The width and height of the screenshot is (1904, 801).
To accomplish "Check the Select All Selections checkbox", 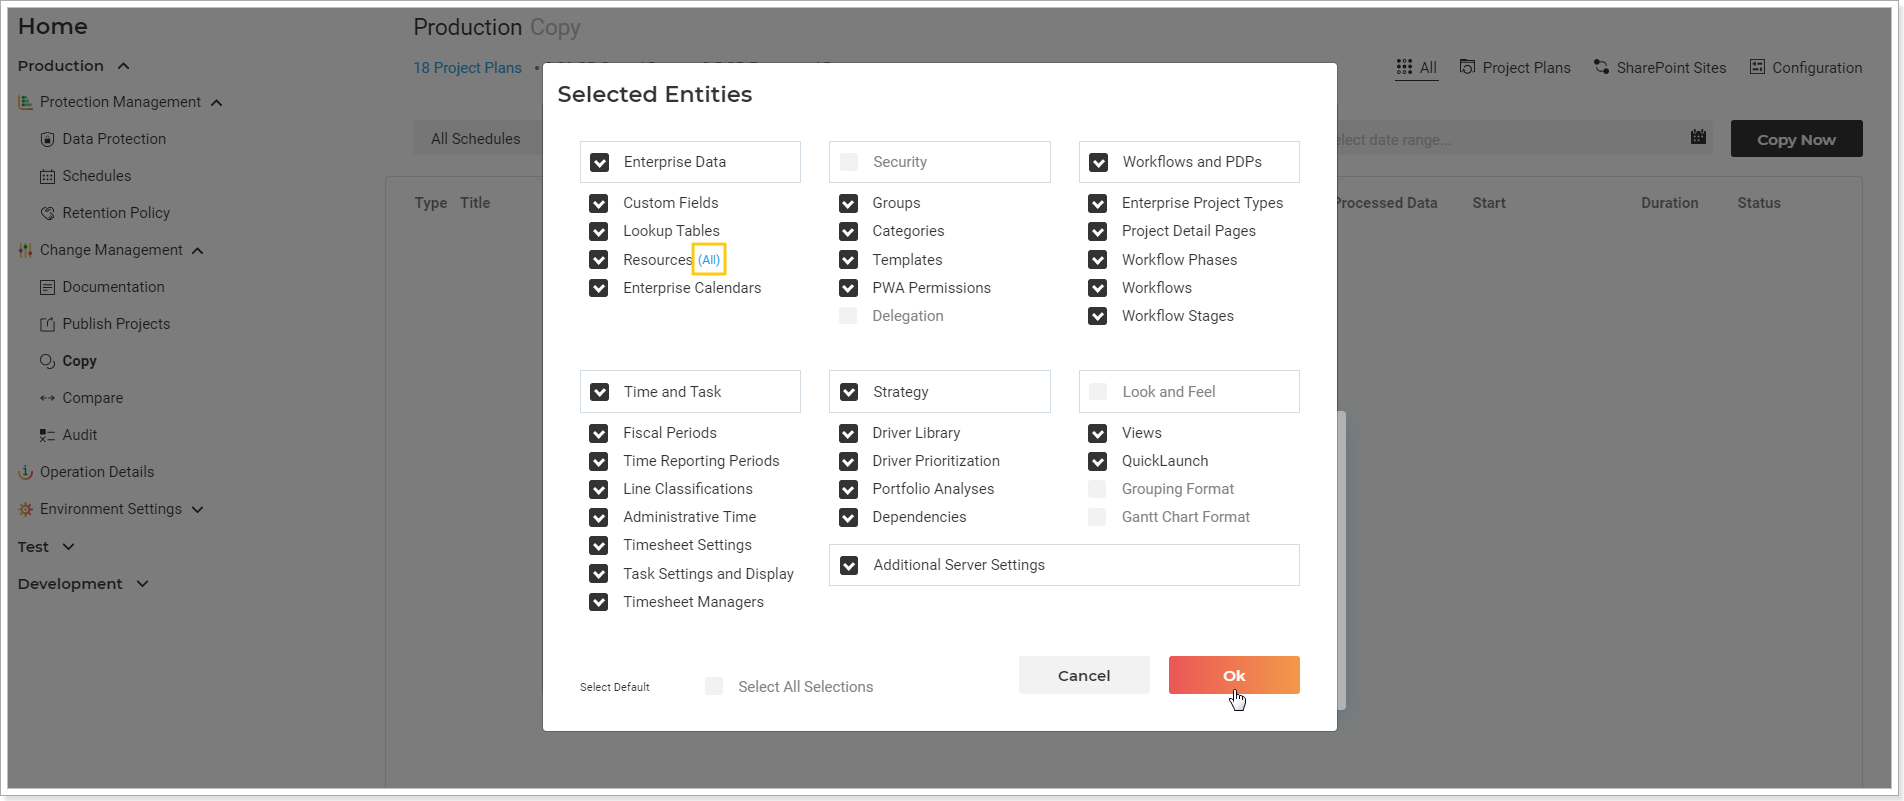I will tap(714, 686).
